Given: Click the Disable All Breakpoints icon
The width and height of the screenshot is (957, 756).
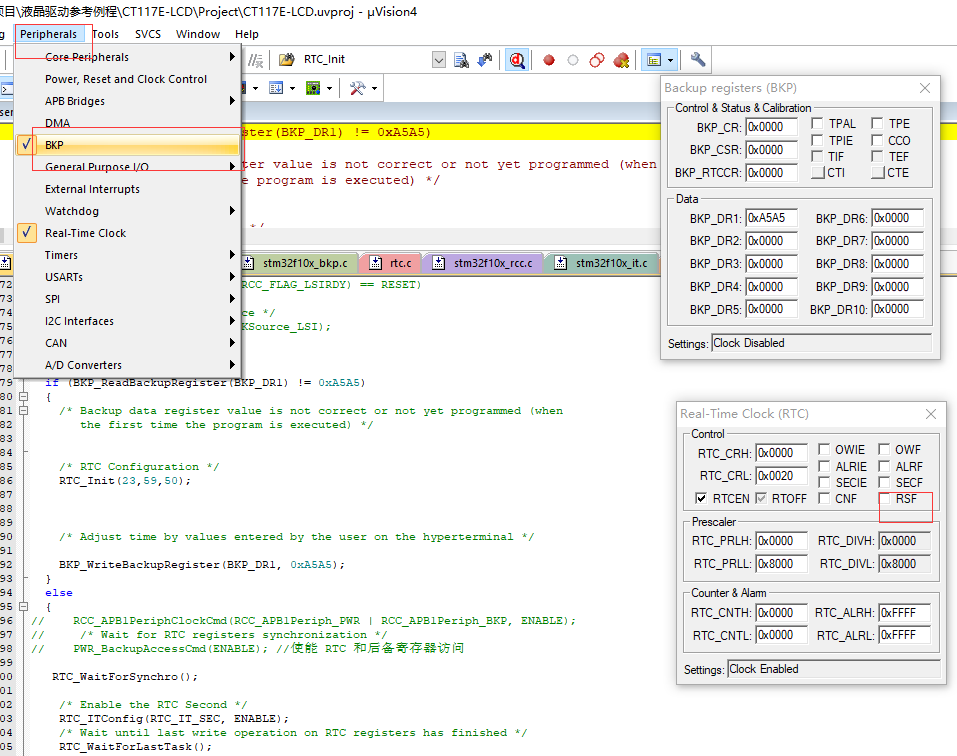Looking at the screenshot, I should (x=597, y=60).
